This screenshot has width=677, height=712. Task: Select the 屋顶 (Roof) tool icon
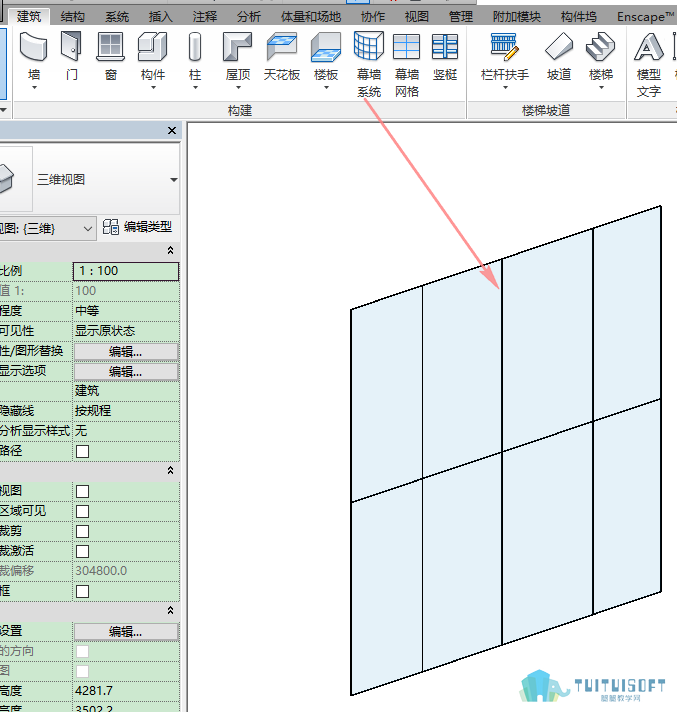click(x=237, y=47)
